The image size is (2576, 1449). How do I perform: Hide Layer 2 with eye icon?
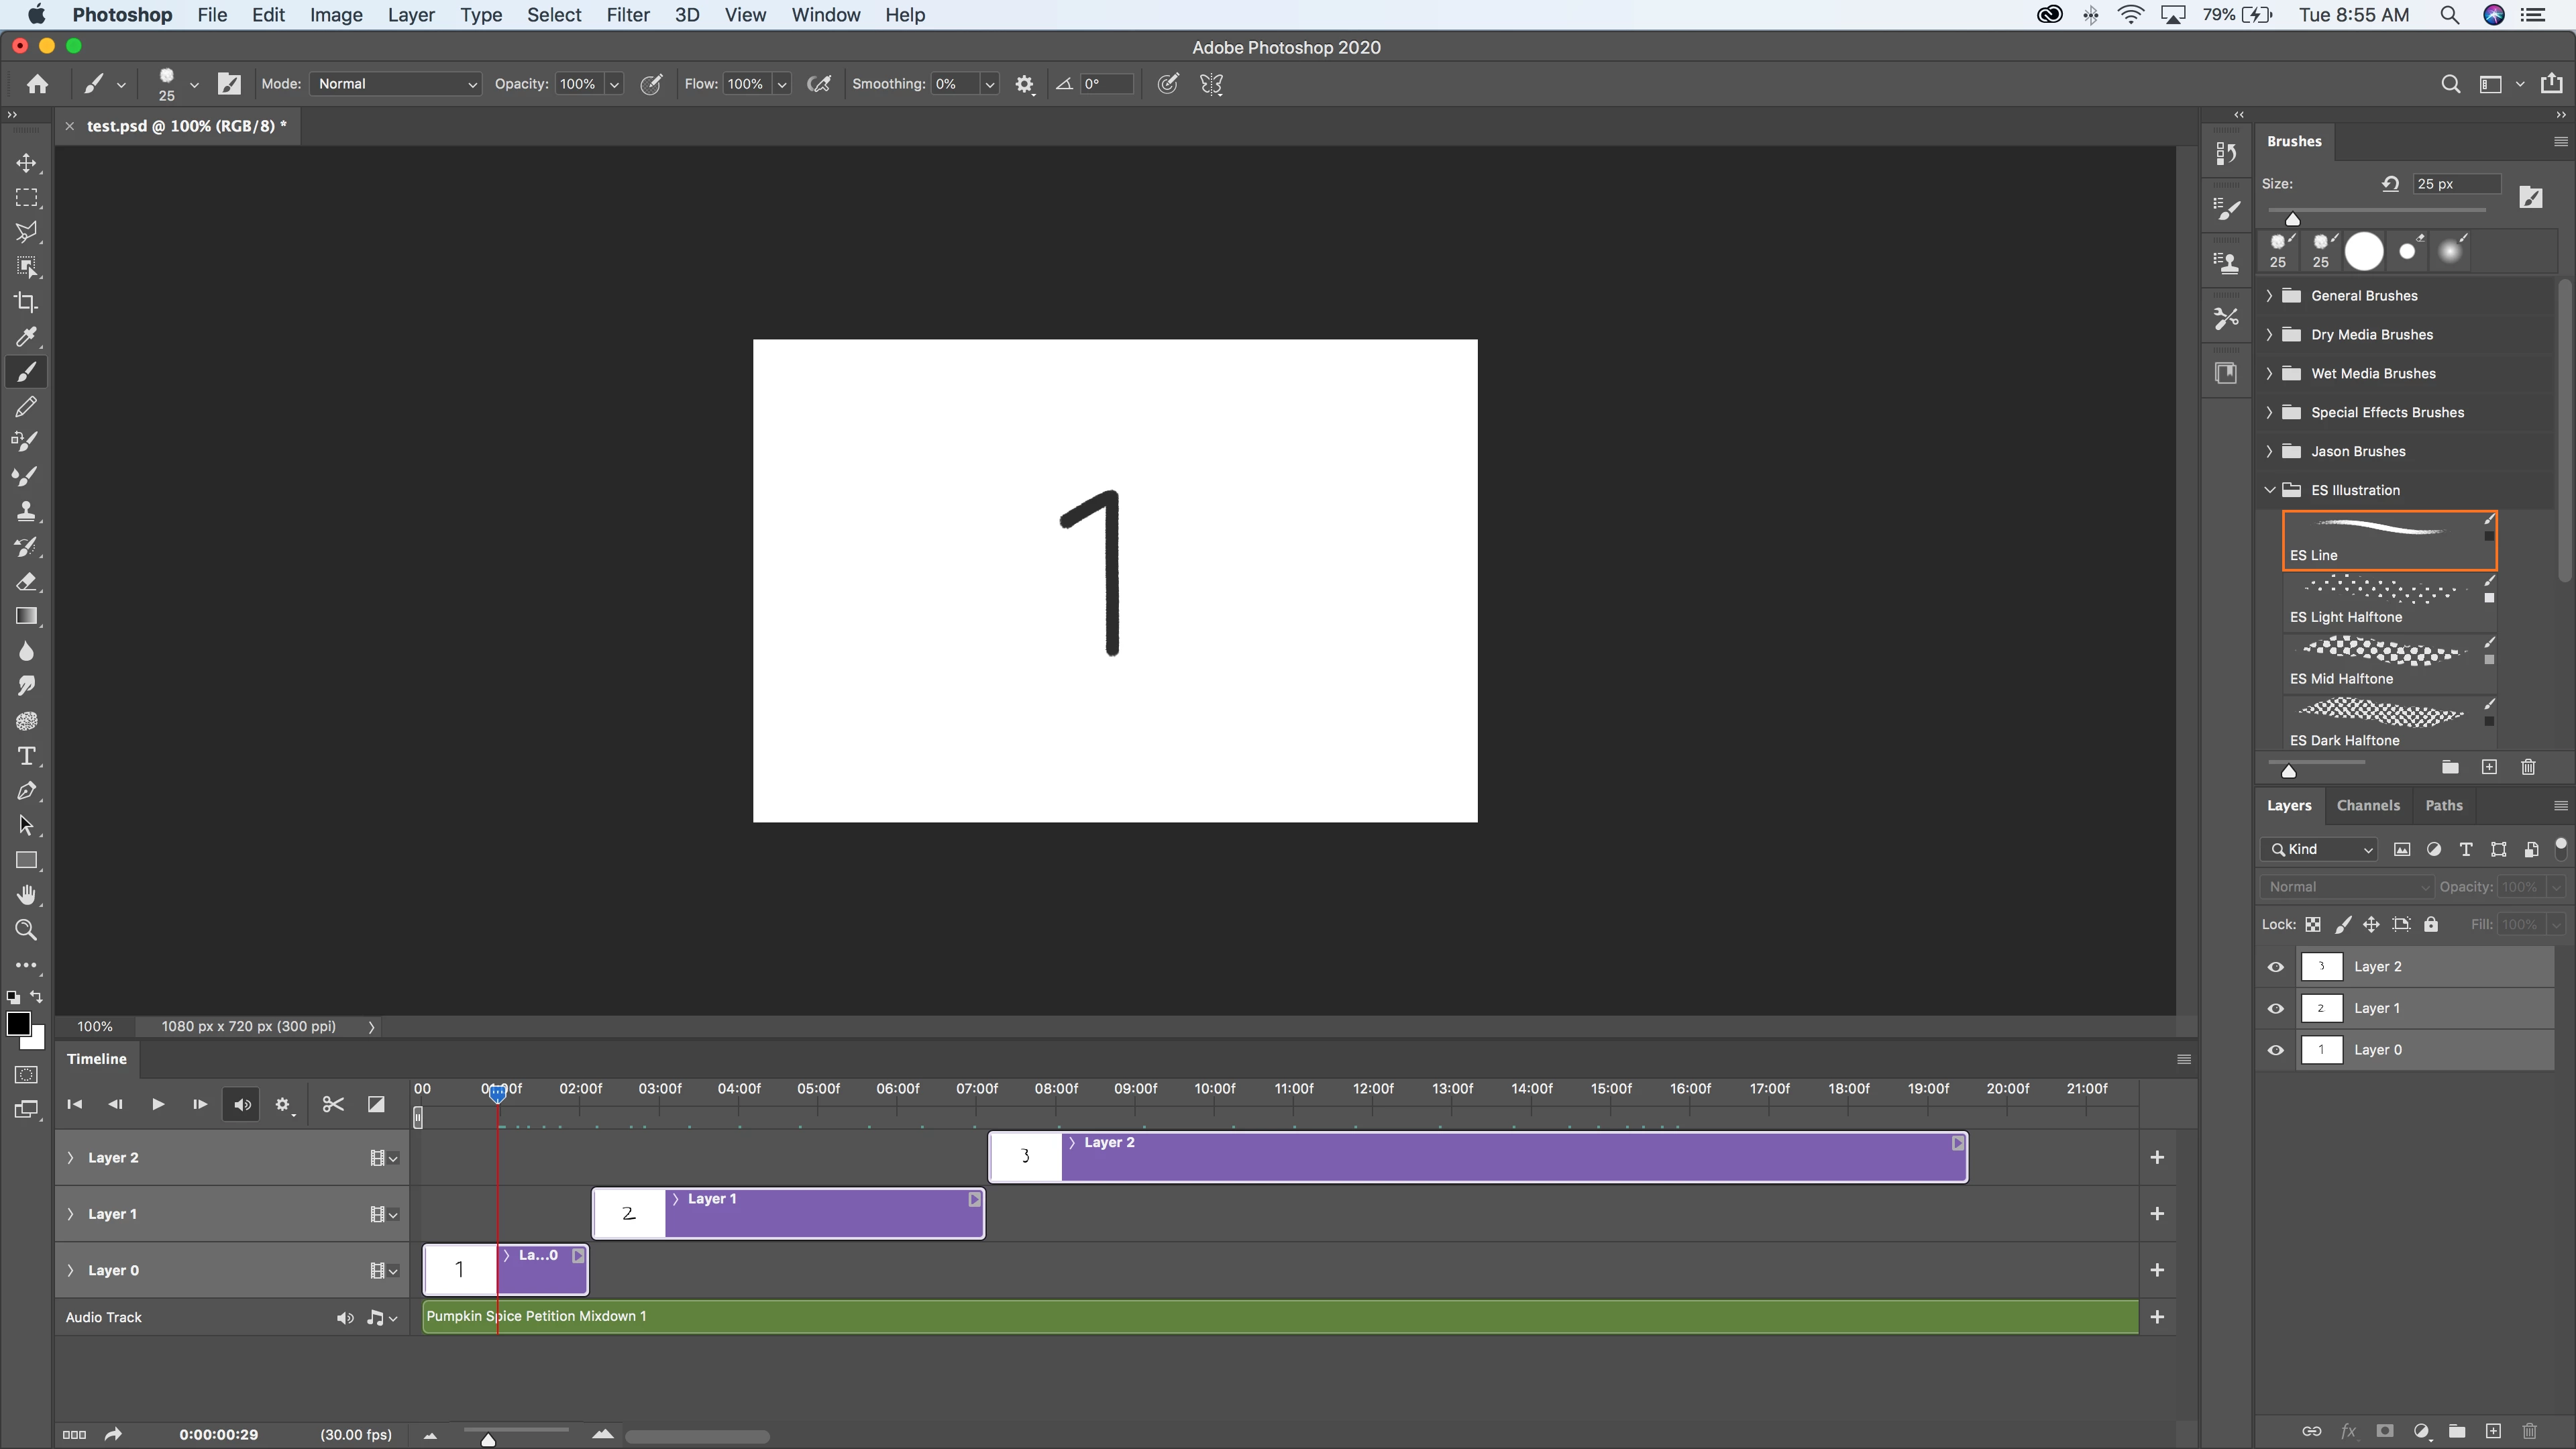coord(2276,967)
